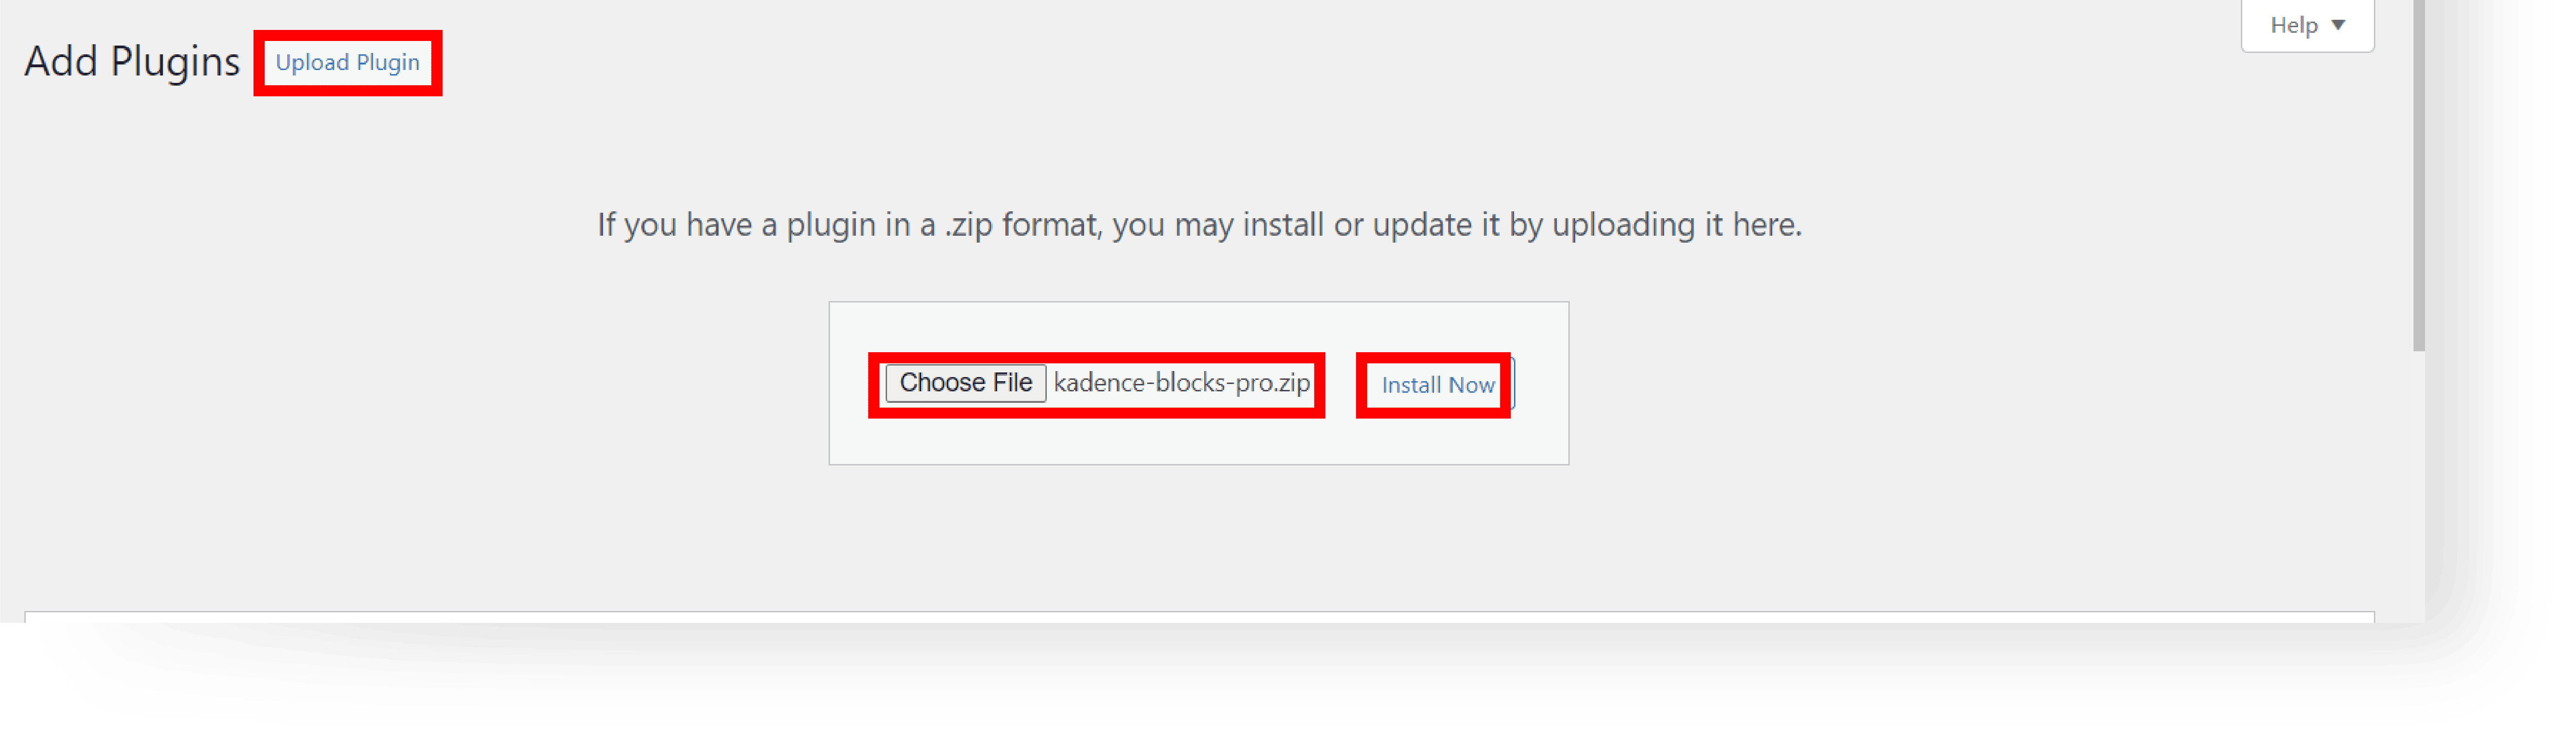Viewport: 2576px width, 732px height.
Task: Select the kadence-blocks-pro.zip file name
Action: [1181, 383]
